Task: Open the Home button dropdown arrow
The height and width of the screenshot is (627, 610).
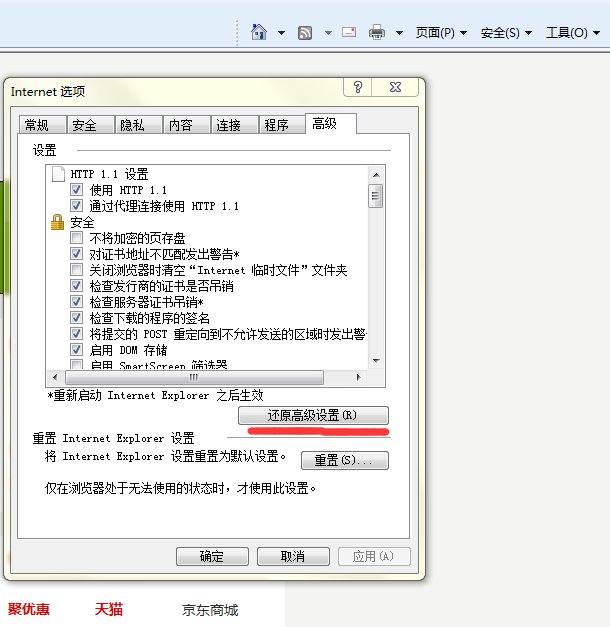Action: click(282, 33)
